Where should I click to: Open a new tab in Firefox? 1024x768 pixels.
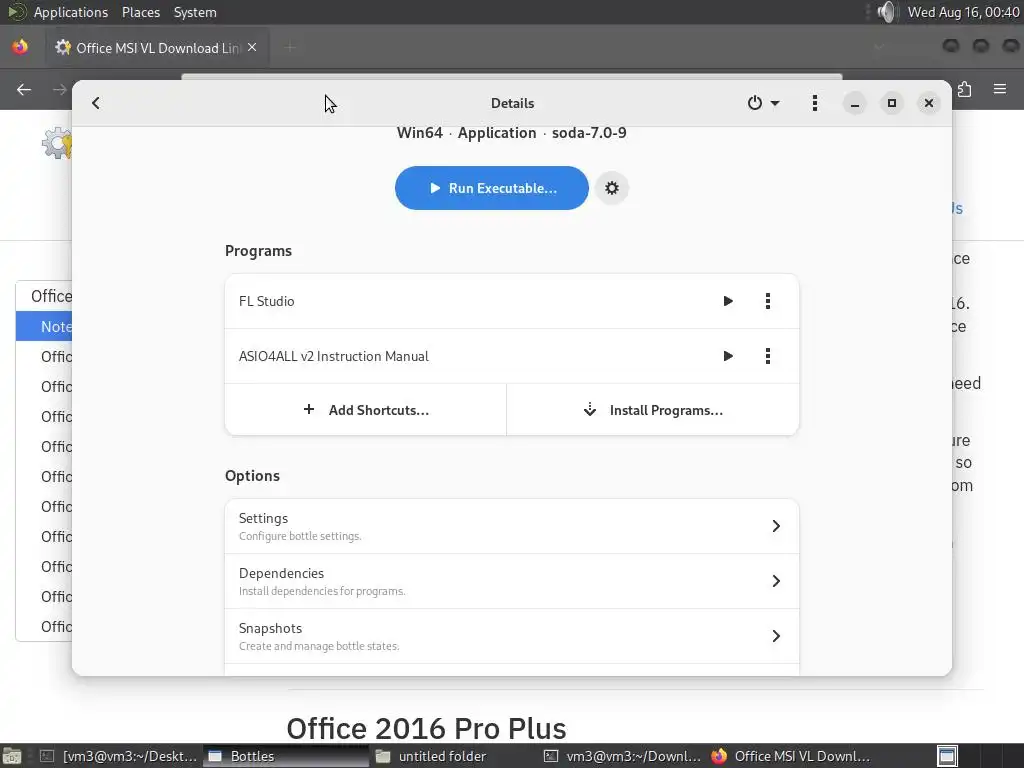point(290,48)
